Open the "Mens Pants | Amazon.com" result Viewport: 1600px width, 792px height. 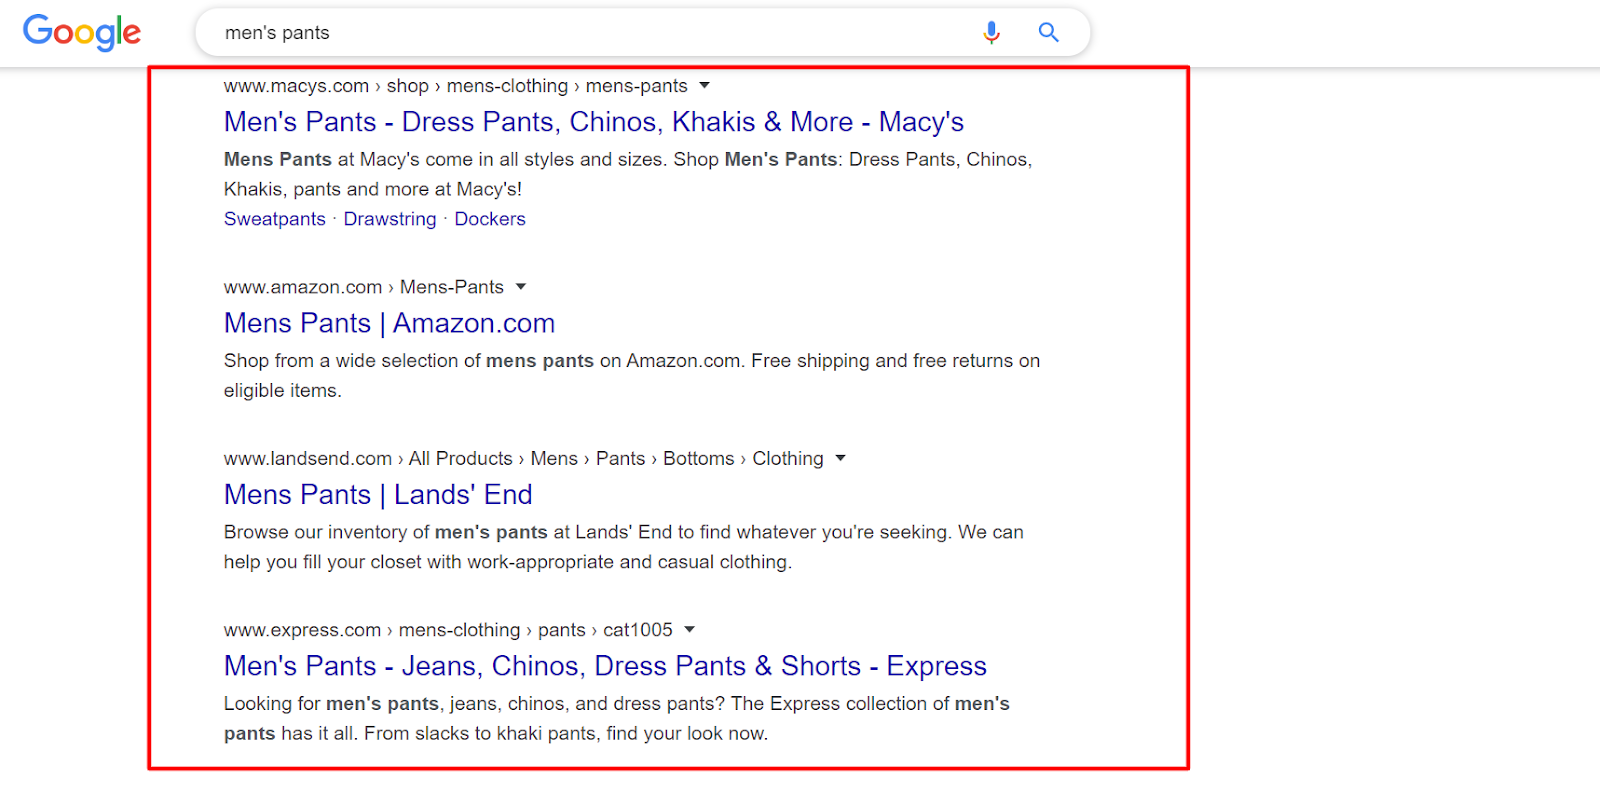389,323
